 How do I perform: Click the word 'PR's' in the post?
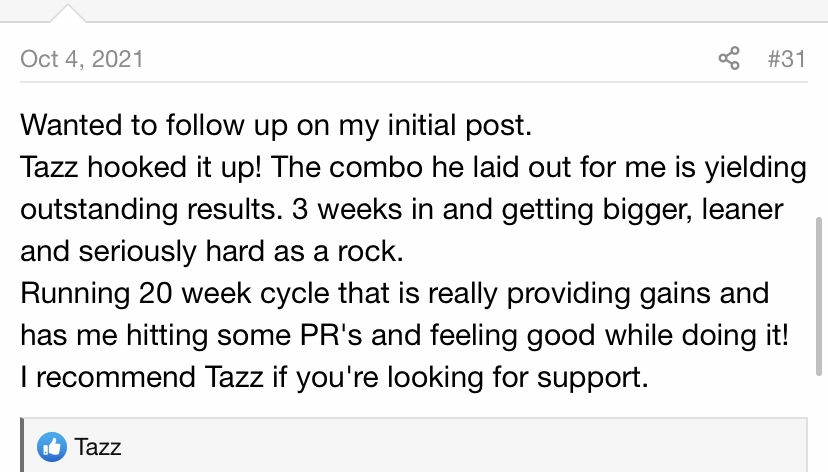[331, 335]
